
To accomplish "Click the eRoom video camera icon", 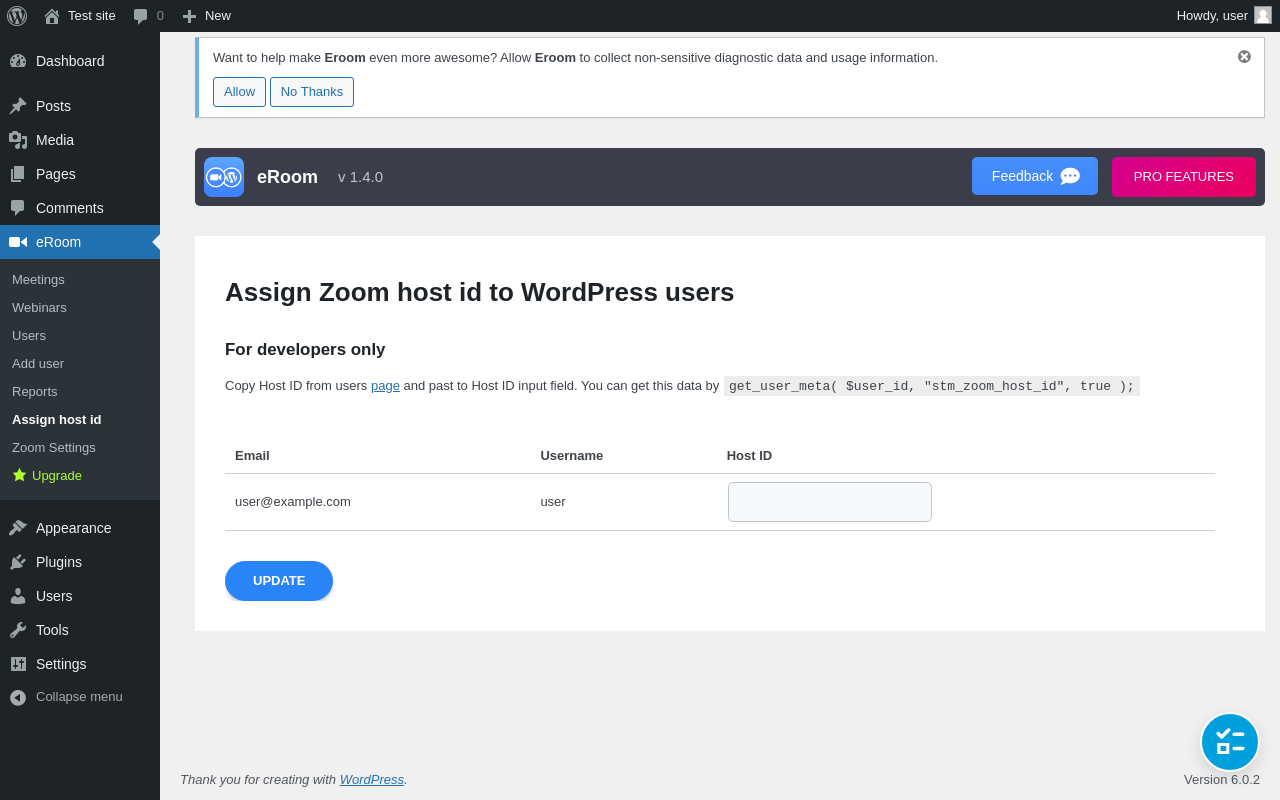I will 18,242.
